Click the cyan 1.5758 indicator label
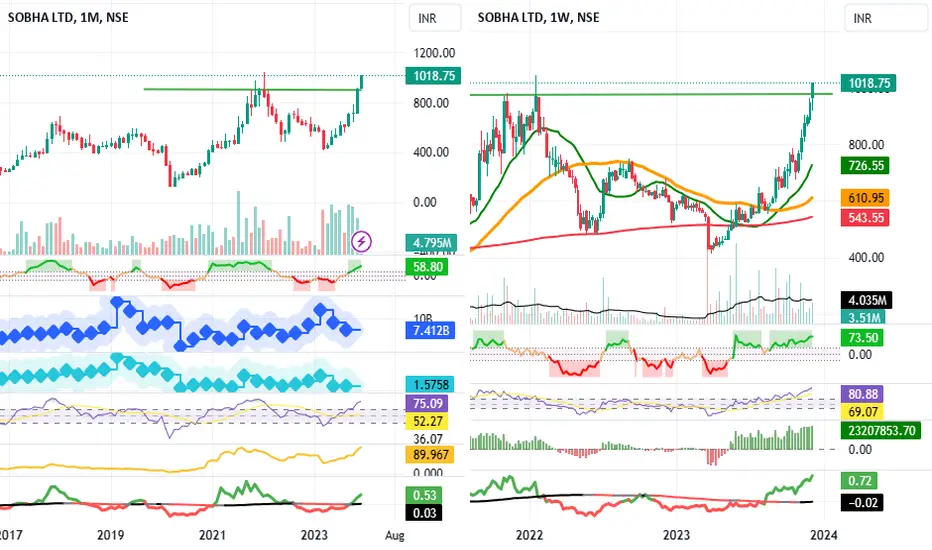The width and height of the screenshot is (932, 550). click(x=430, y=385)
